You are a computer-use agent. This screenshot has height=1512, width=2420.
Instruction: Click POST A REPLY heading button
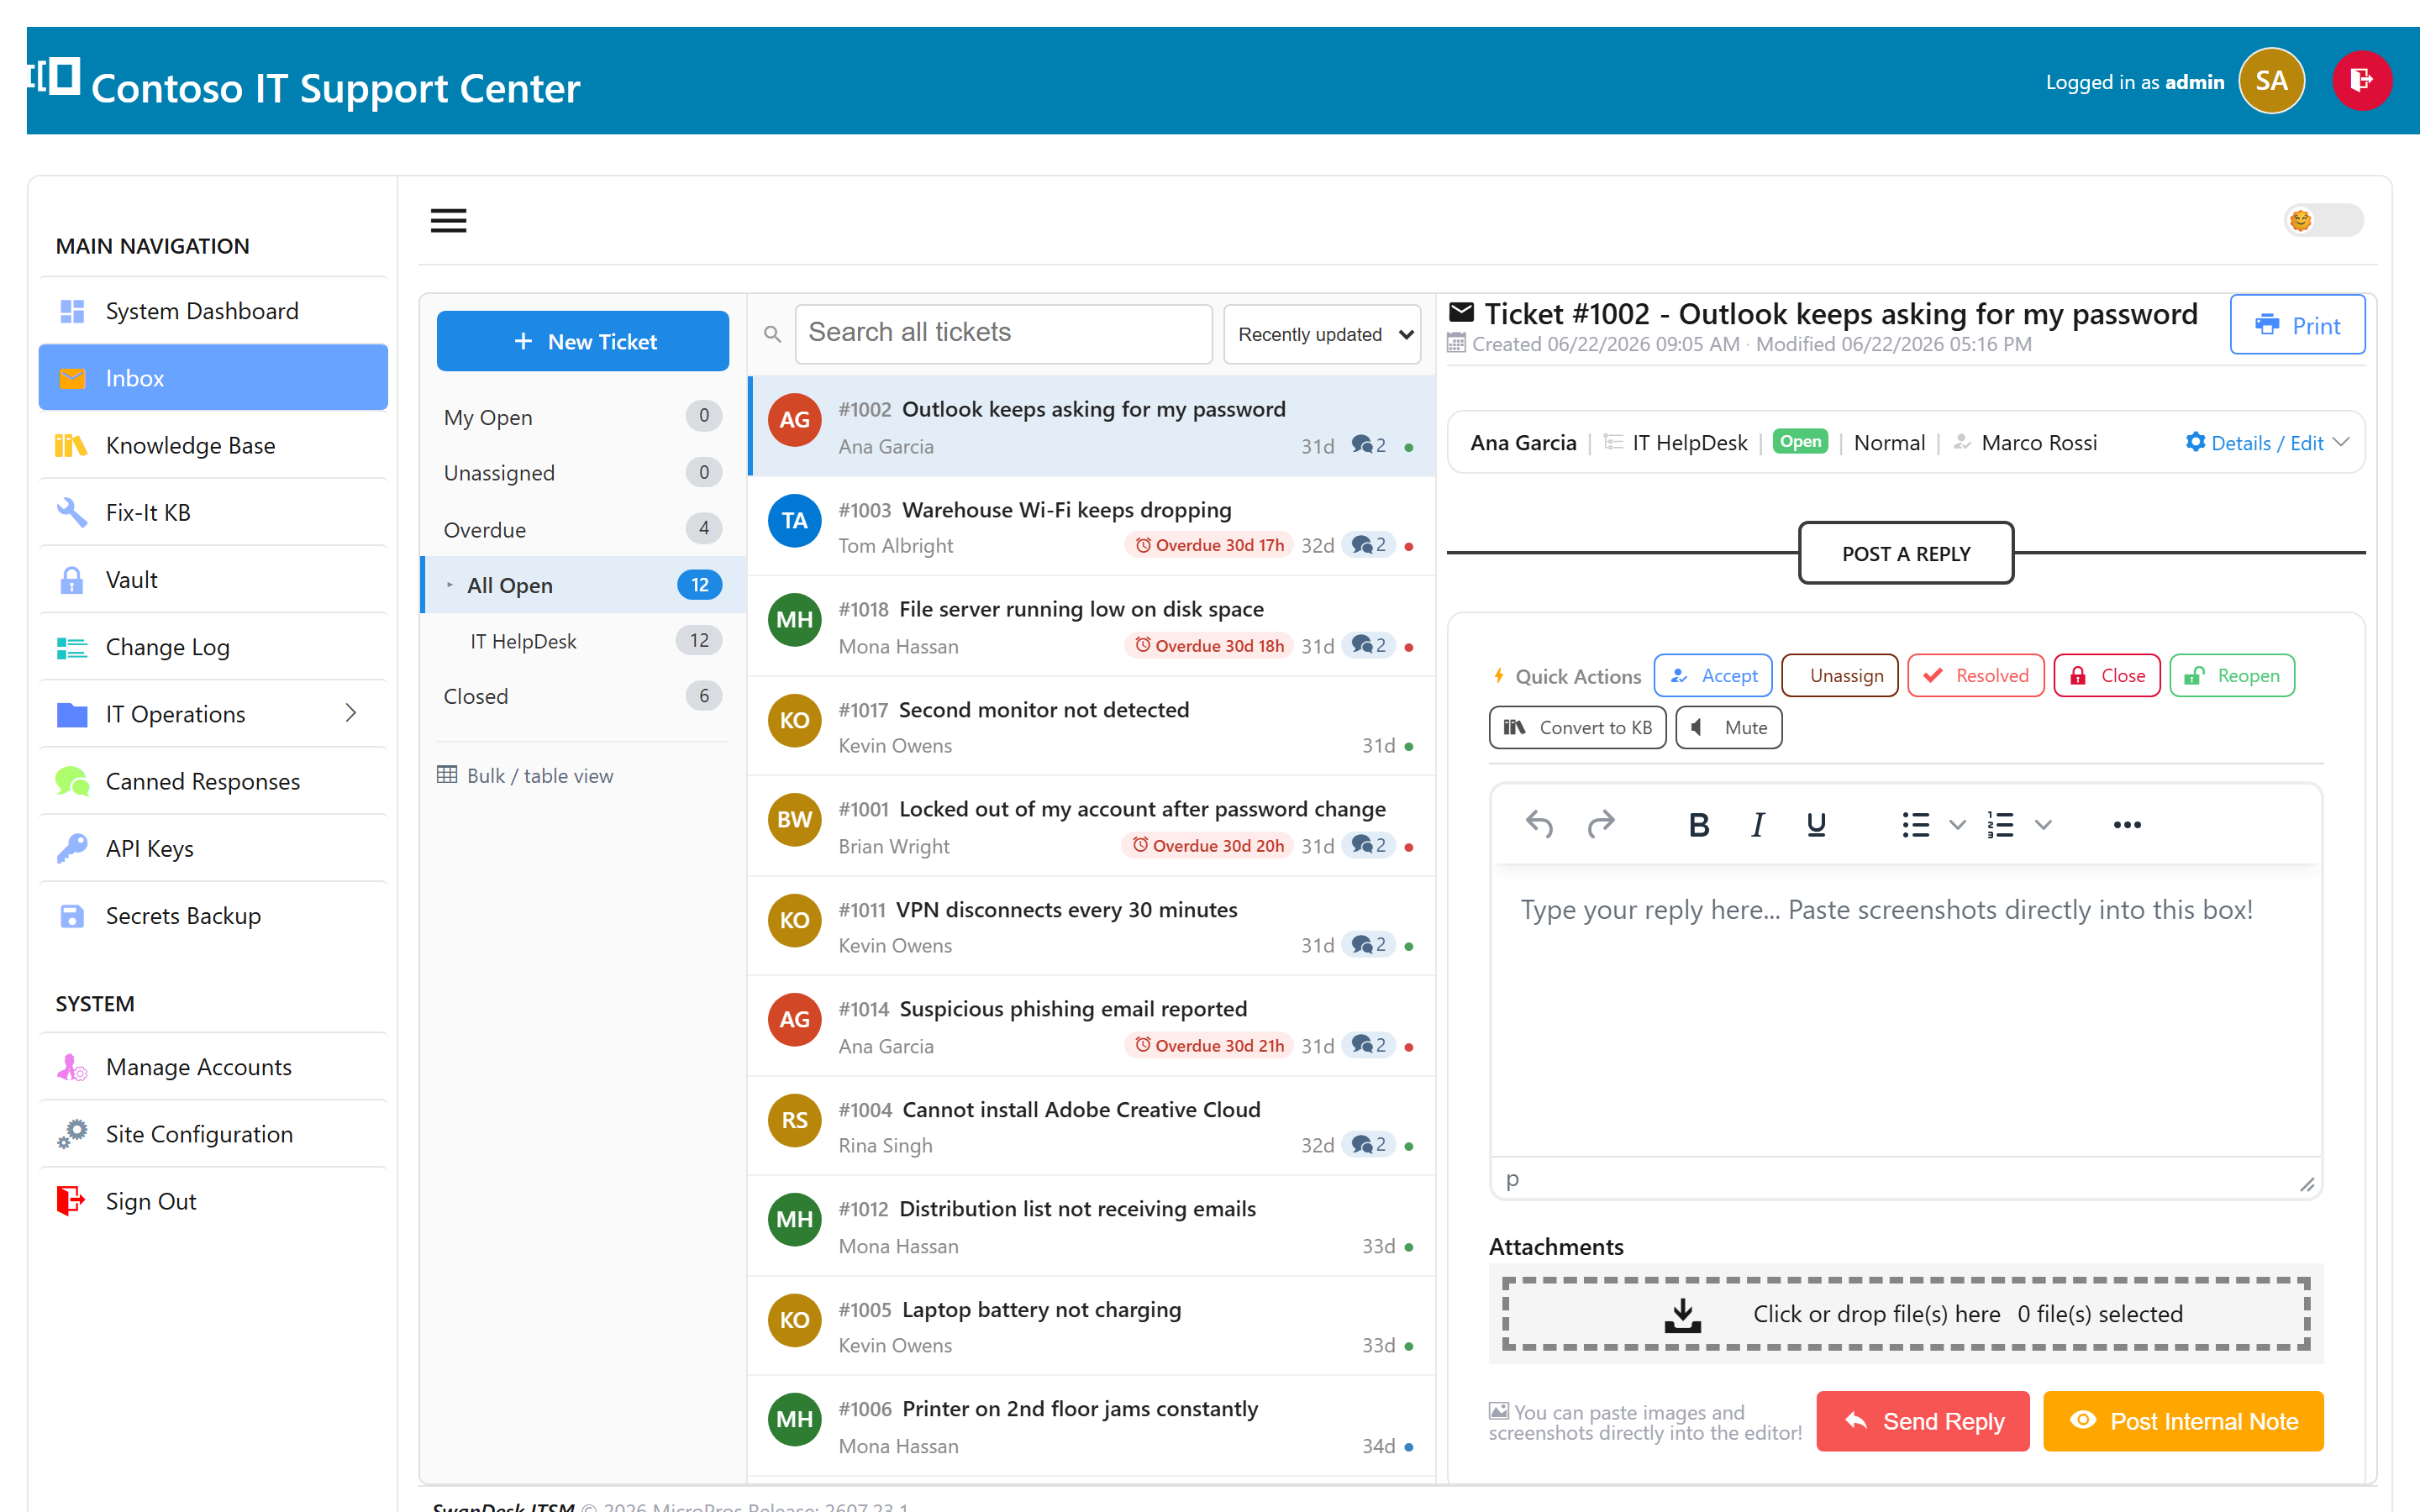pos(1905,553)
